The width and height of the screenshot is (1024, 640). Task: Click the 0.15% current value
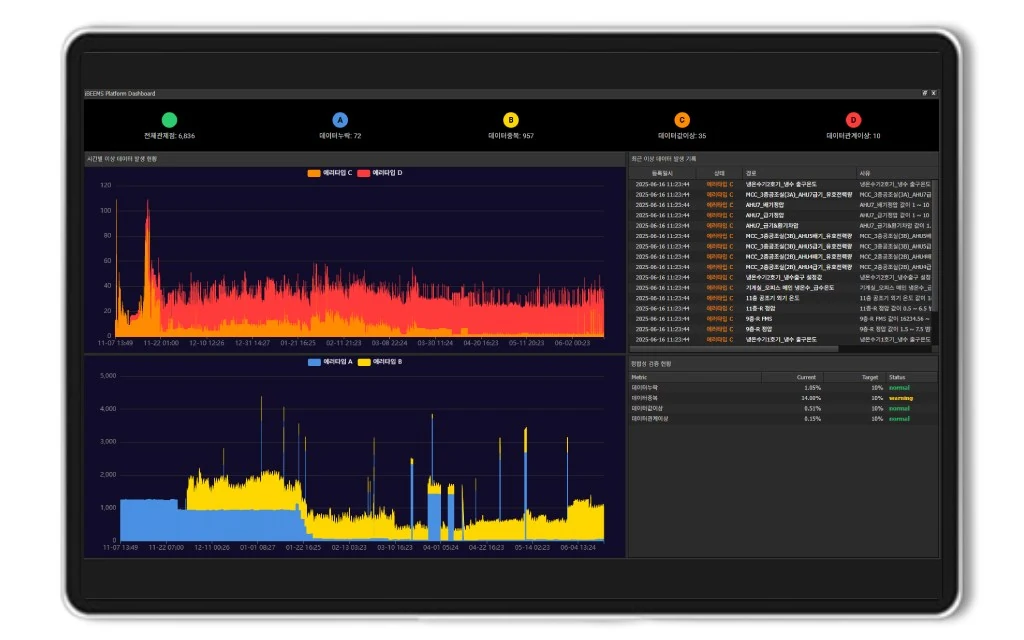click(812, 419)
